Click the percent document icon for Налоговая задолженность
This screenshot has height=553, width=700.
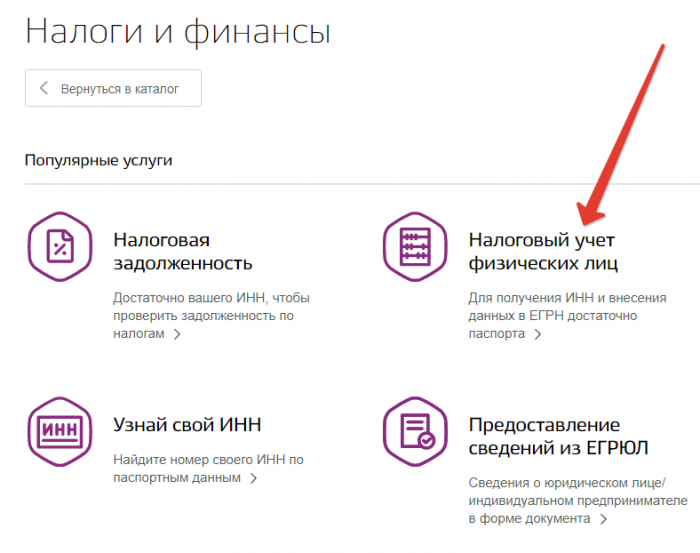(x=60, y=246)
